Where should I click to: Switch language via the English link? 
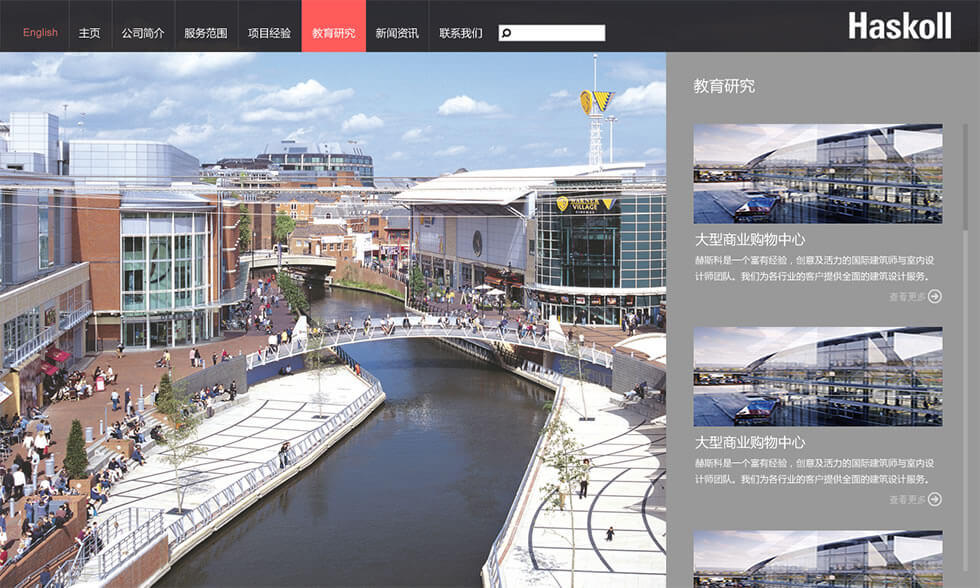coord(40,32)
